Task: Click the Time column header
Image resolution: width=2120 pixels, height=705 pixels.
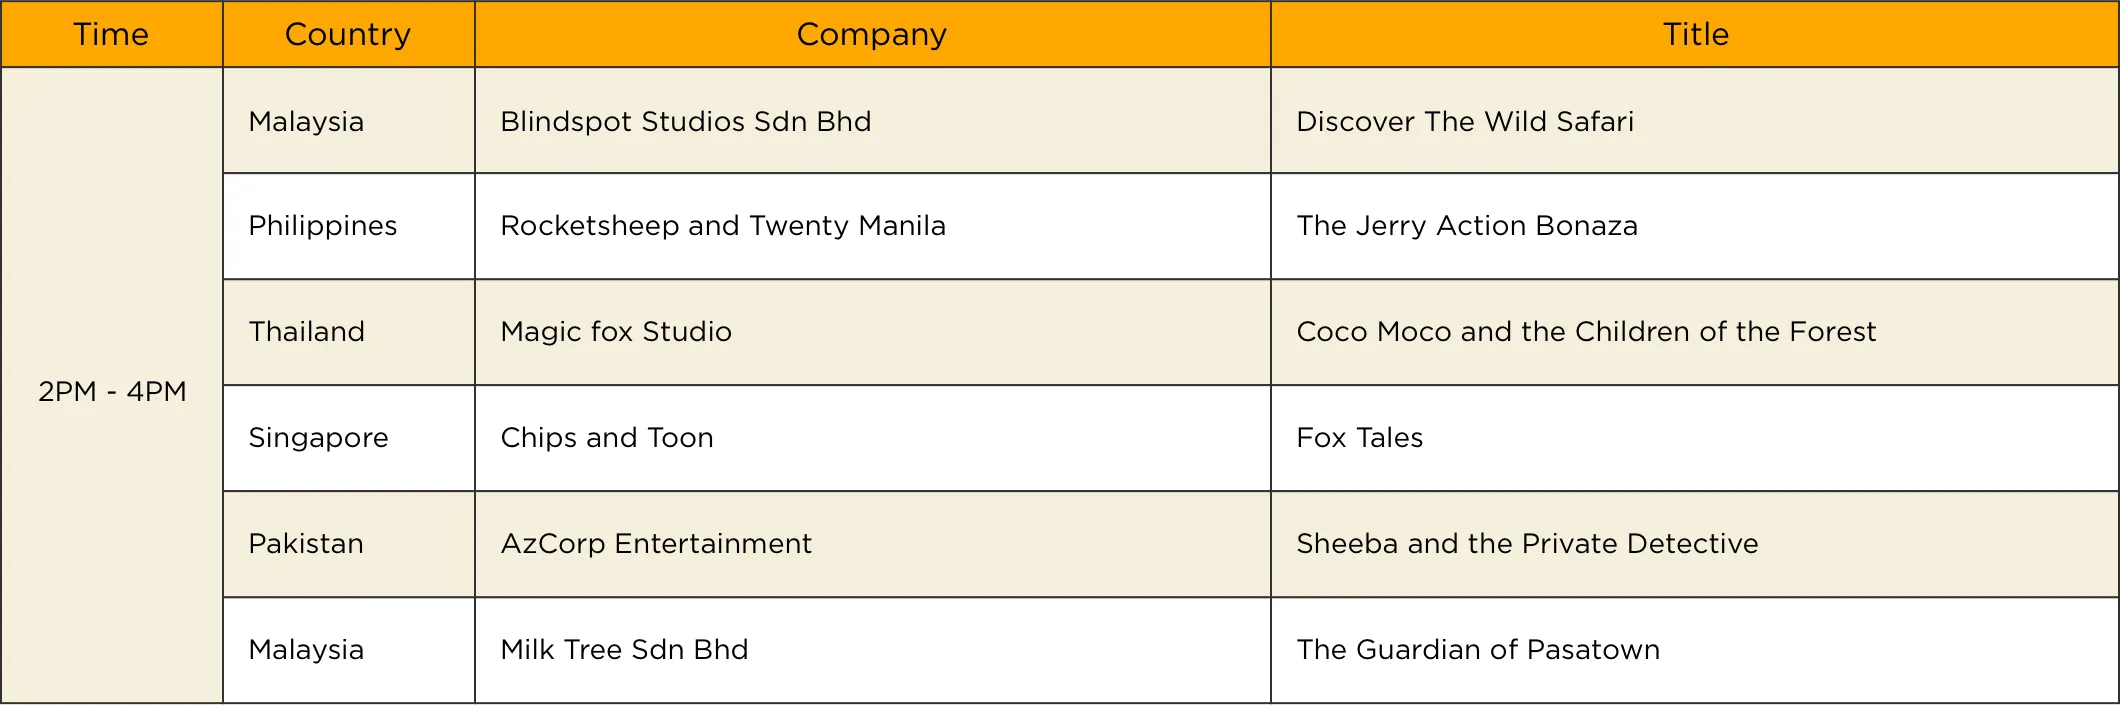Action: (x=111, y=35)
